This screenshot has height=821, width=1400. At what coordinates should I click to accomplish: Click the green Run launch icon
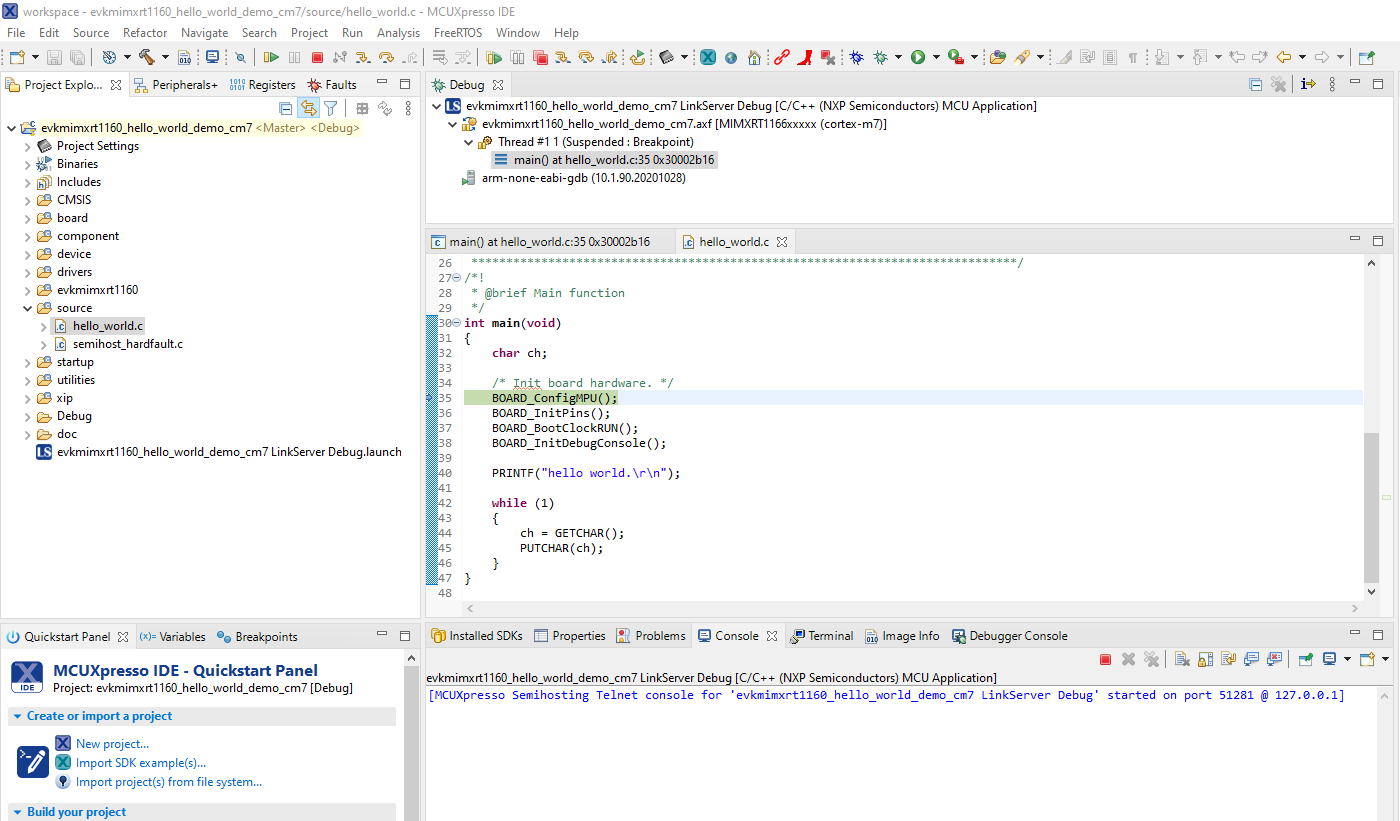(918, 58)
